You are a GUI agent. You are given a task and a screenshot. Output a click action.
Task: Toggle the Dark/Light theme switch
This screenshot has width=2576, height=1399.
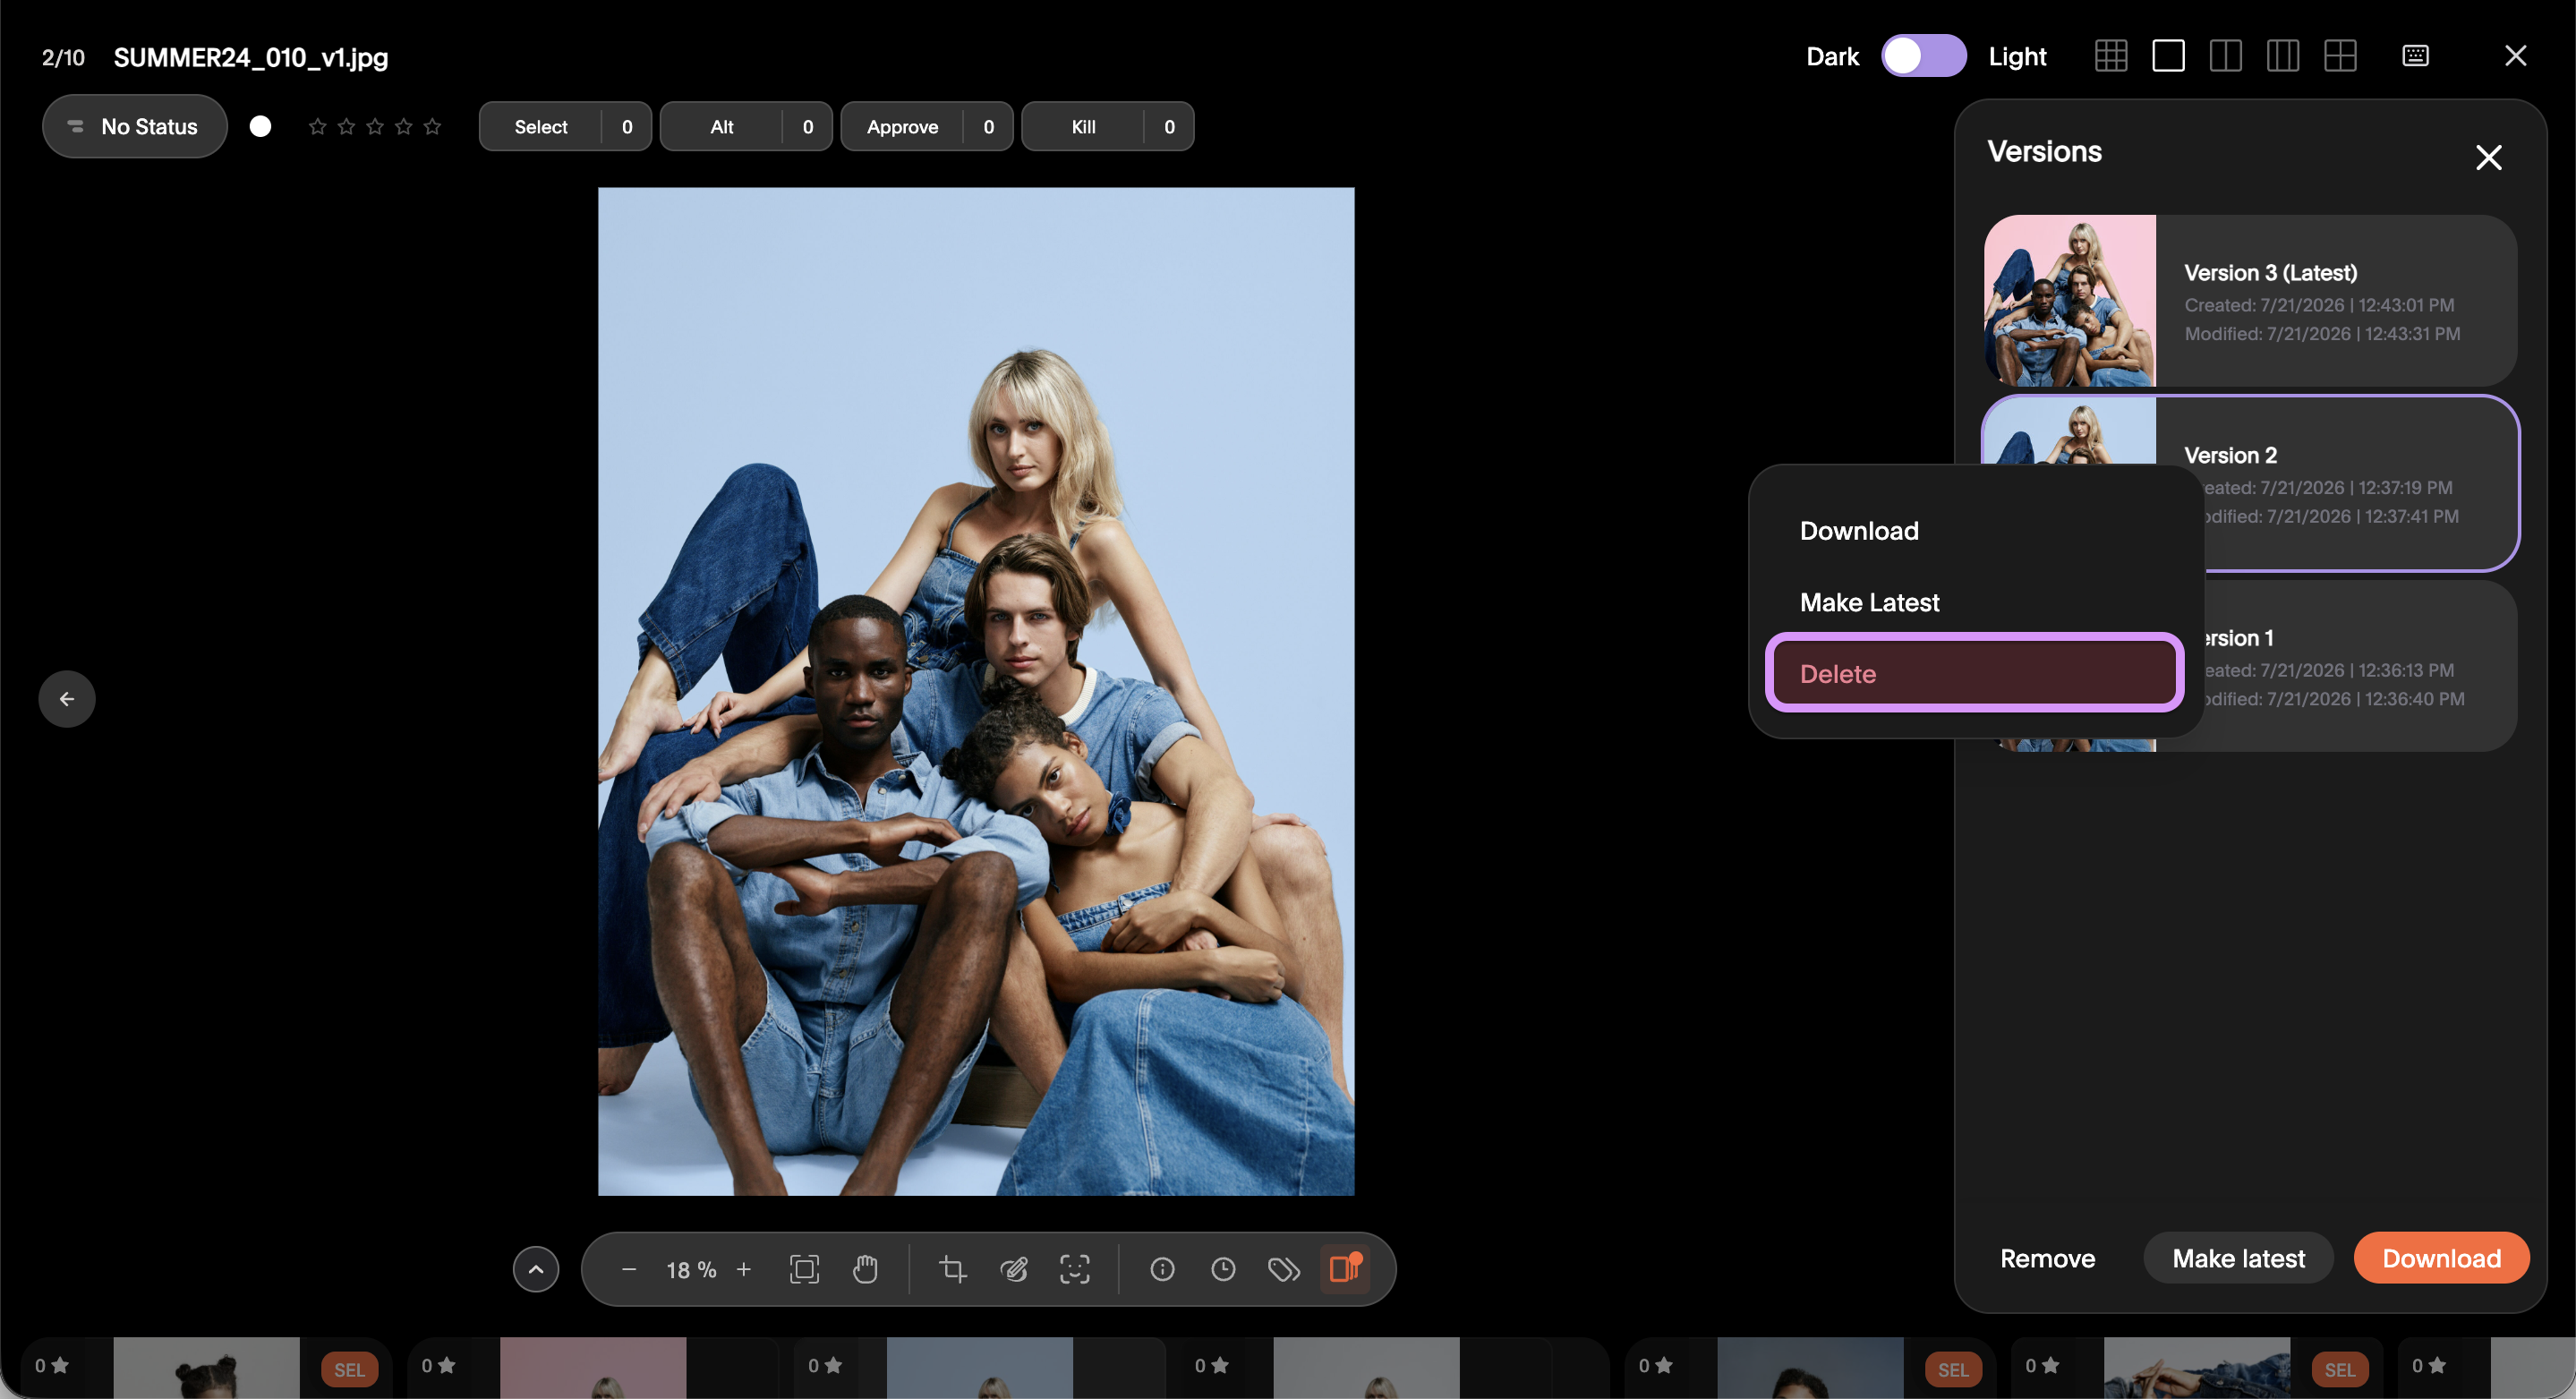(1923, 56)
